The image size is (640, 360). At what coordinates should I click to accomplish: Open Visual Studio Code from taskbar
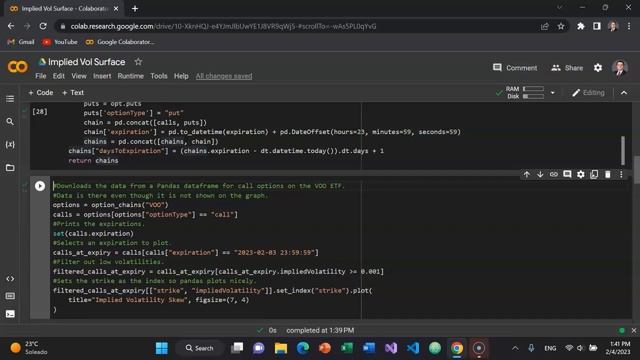413,348
